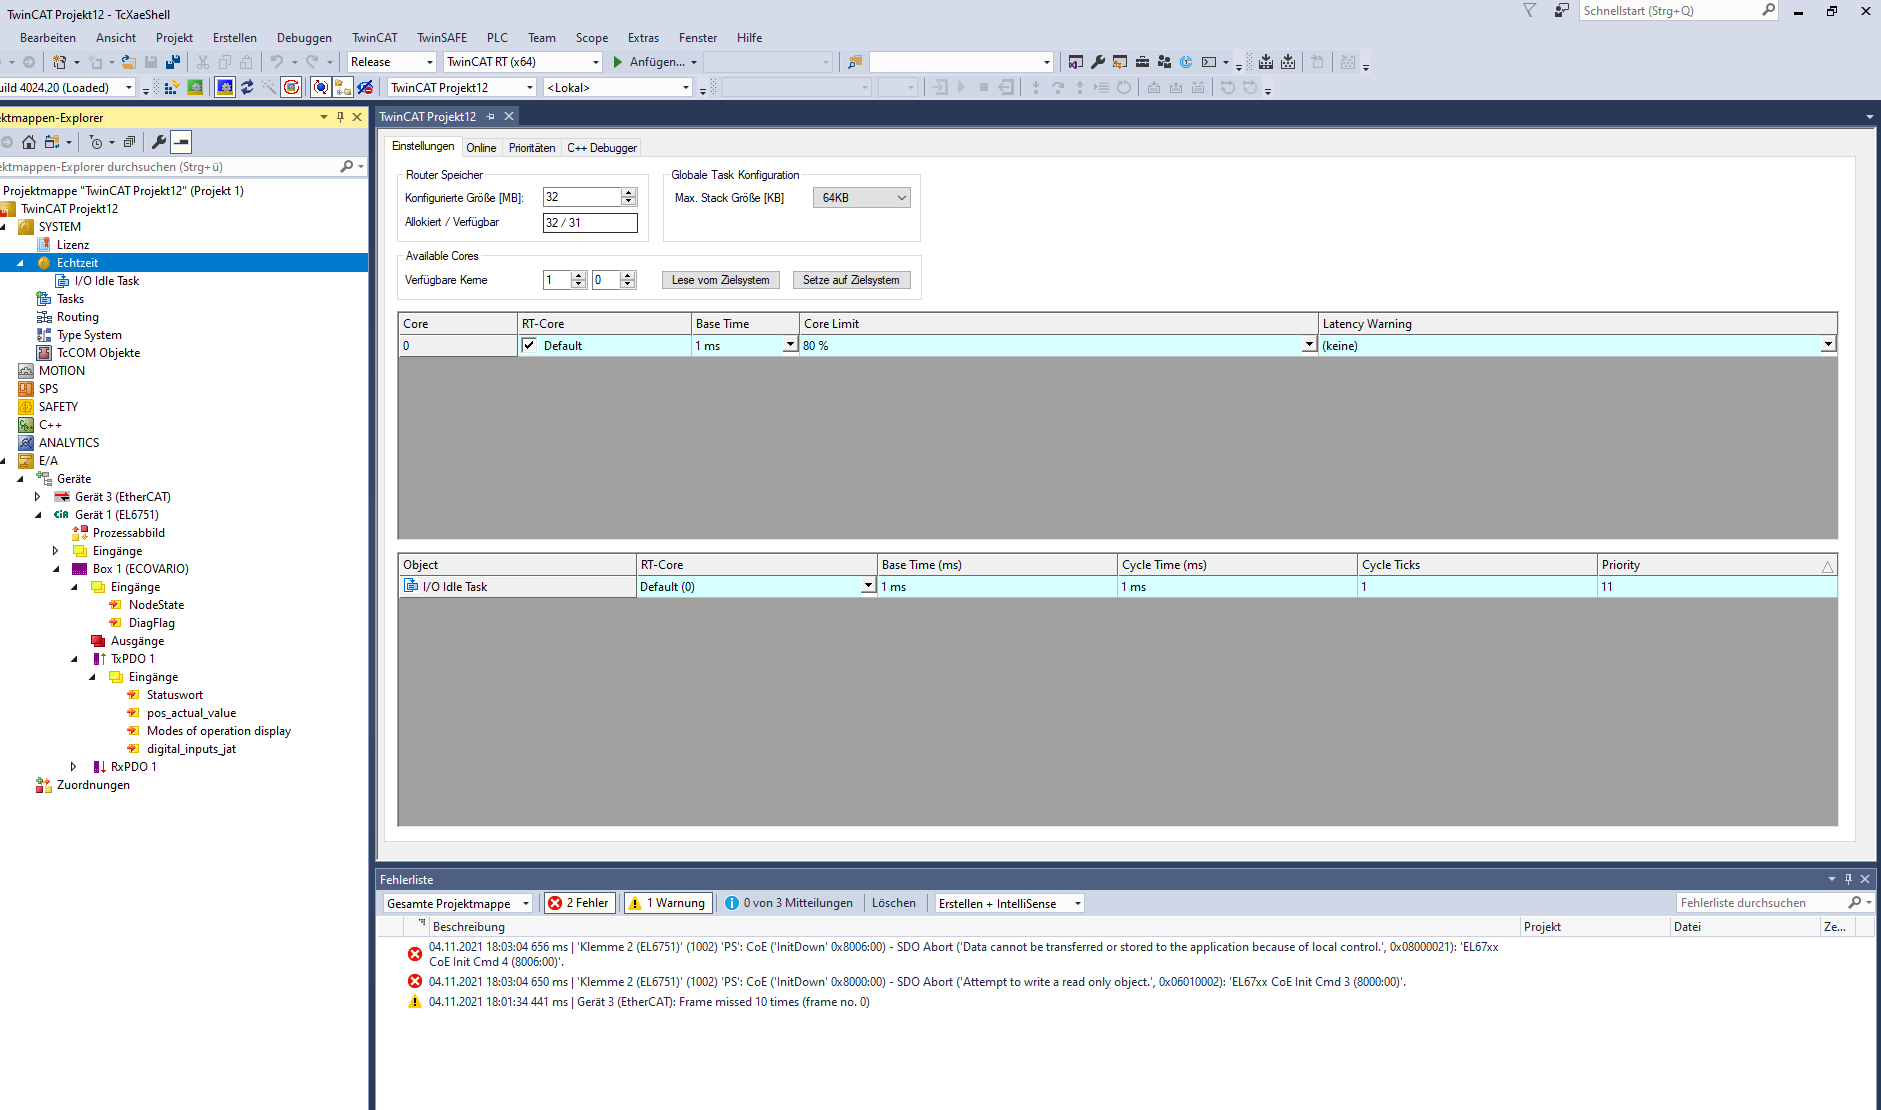Open the TwinCAT menu
Image resolution: width=1881 pixels, height=1110 pixels.
click(374, 38)
